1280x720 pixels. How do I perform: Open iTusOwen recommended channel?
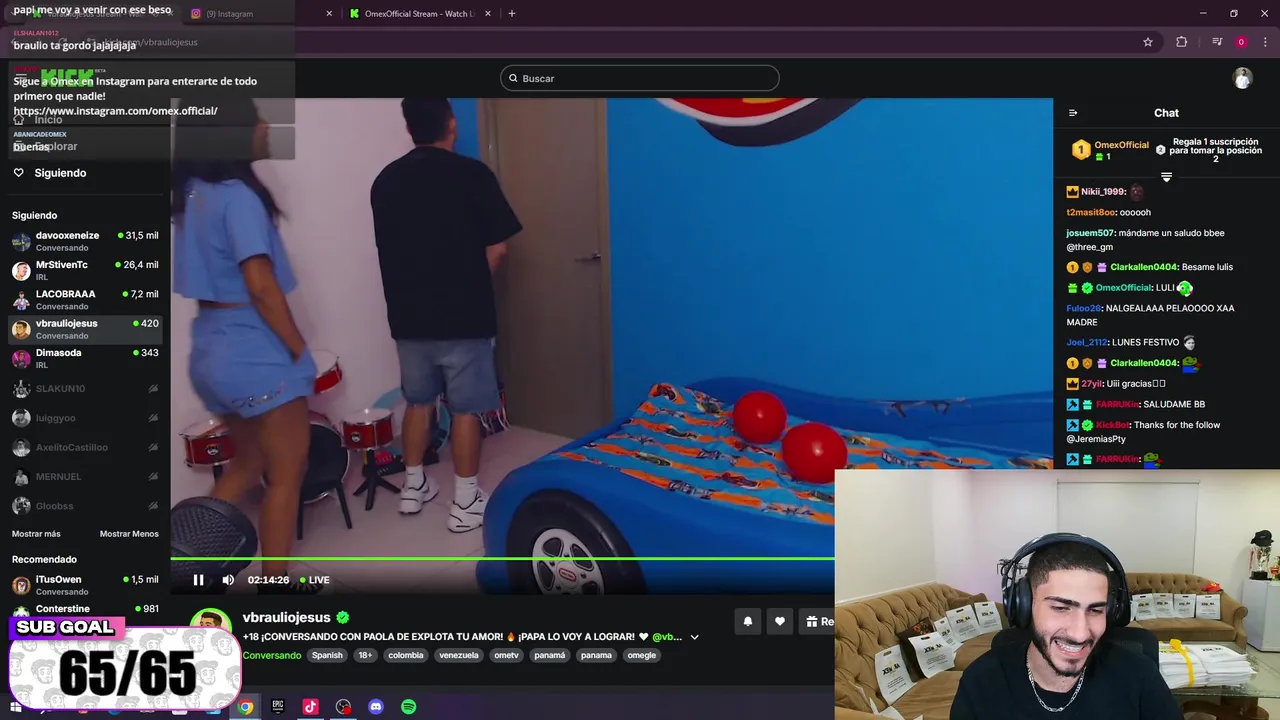pos(85,585)
